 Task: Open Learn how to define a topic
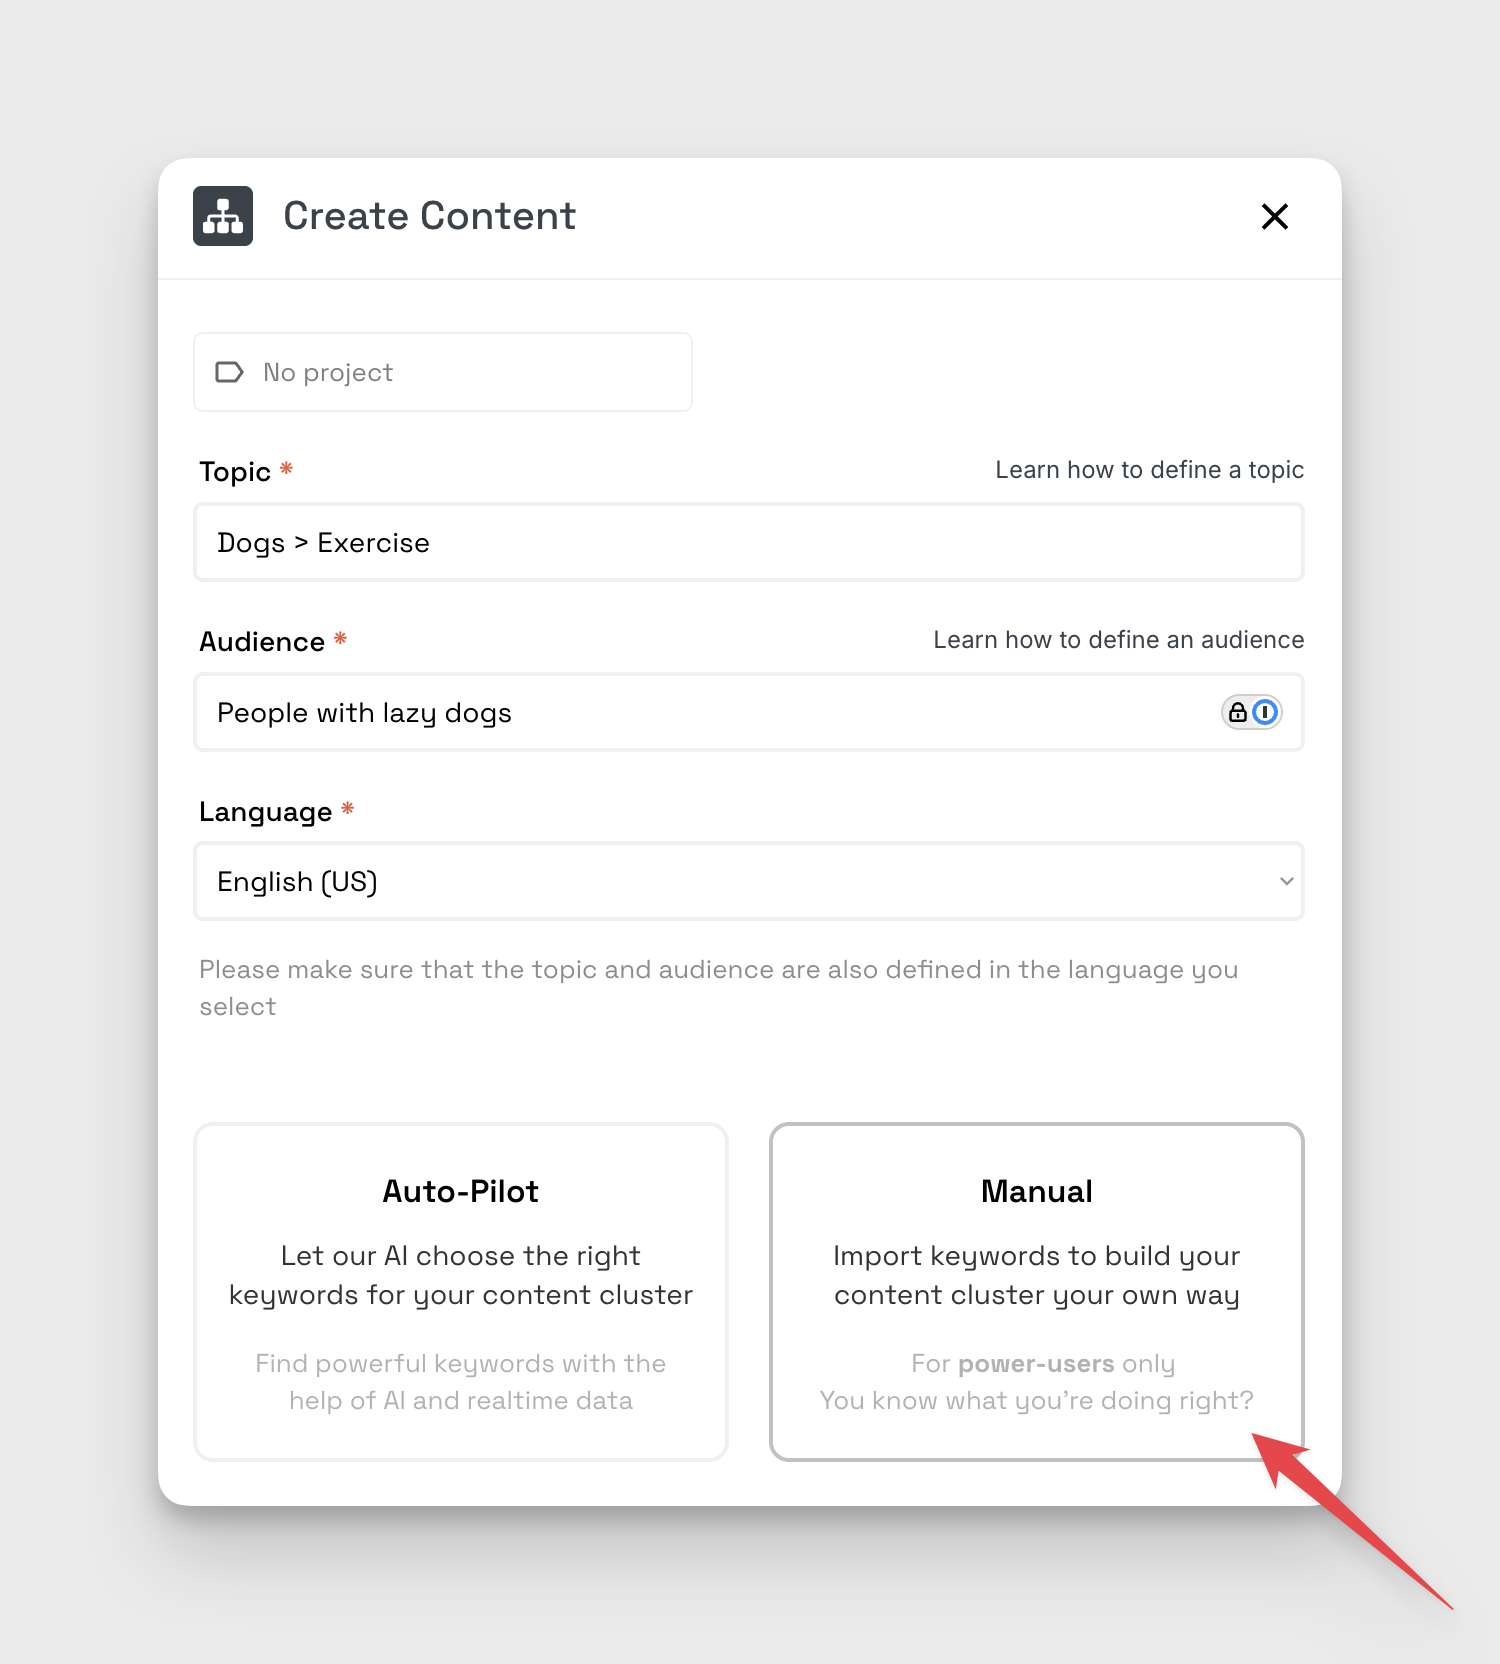[1149, 470]
